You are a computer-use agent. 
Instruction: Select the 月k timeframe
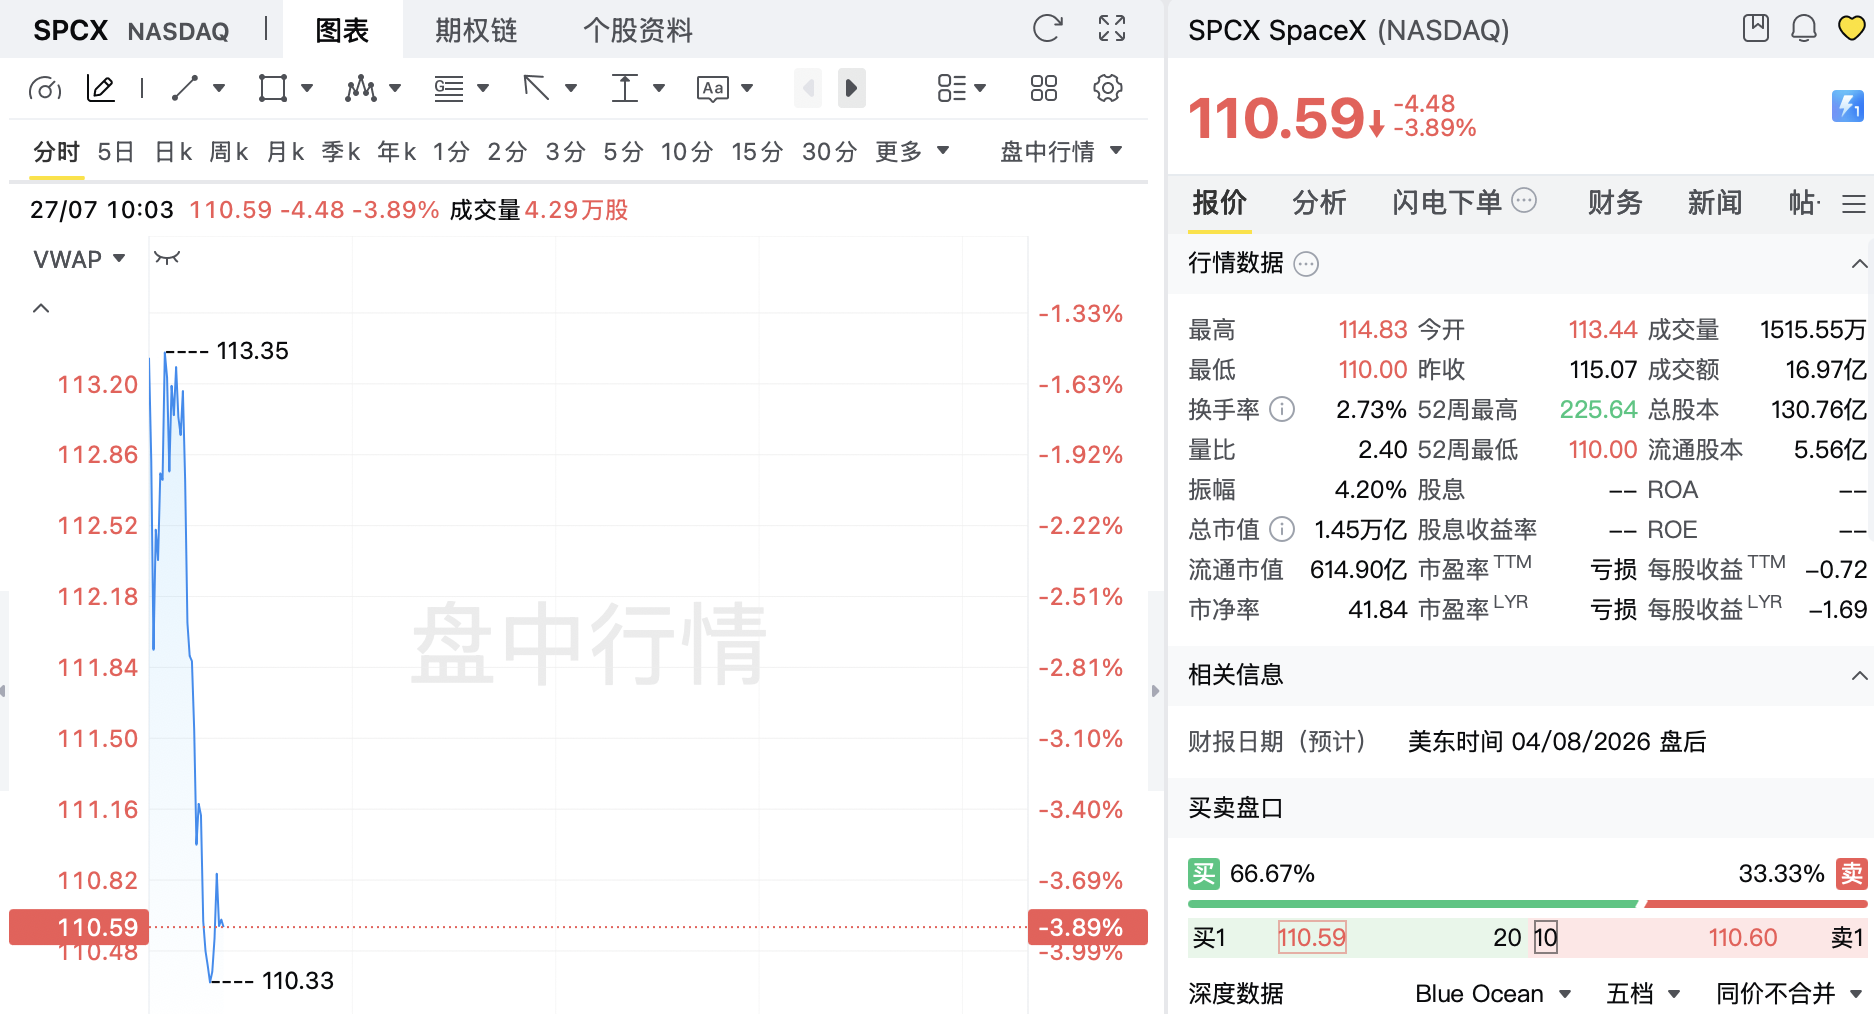(285, 152)
